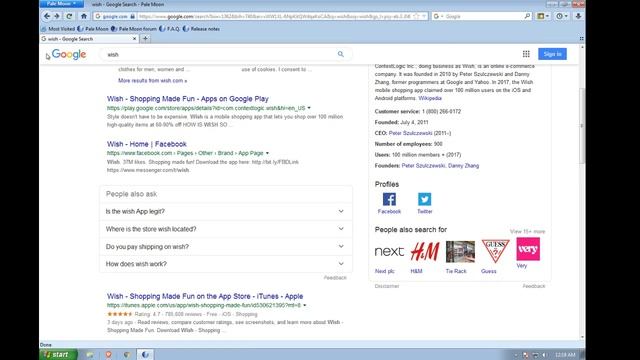Click the Windows start button
The width and height of the screenshot is (640, 360).
click(x=58, y=354)
